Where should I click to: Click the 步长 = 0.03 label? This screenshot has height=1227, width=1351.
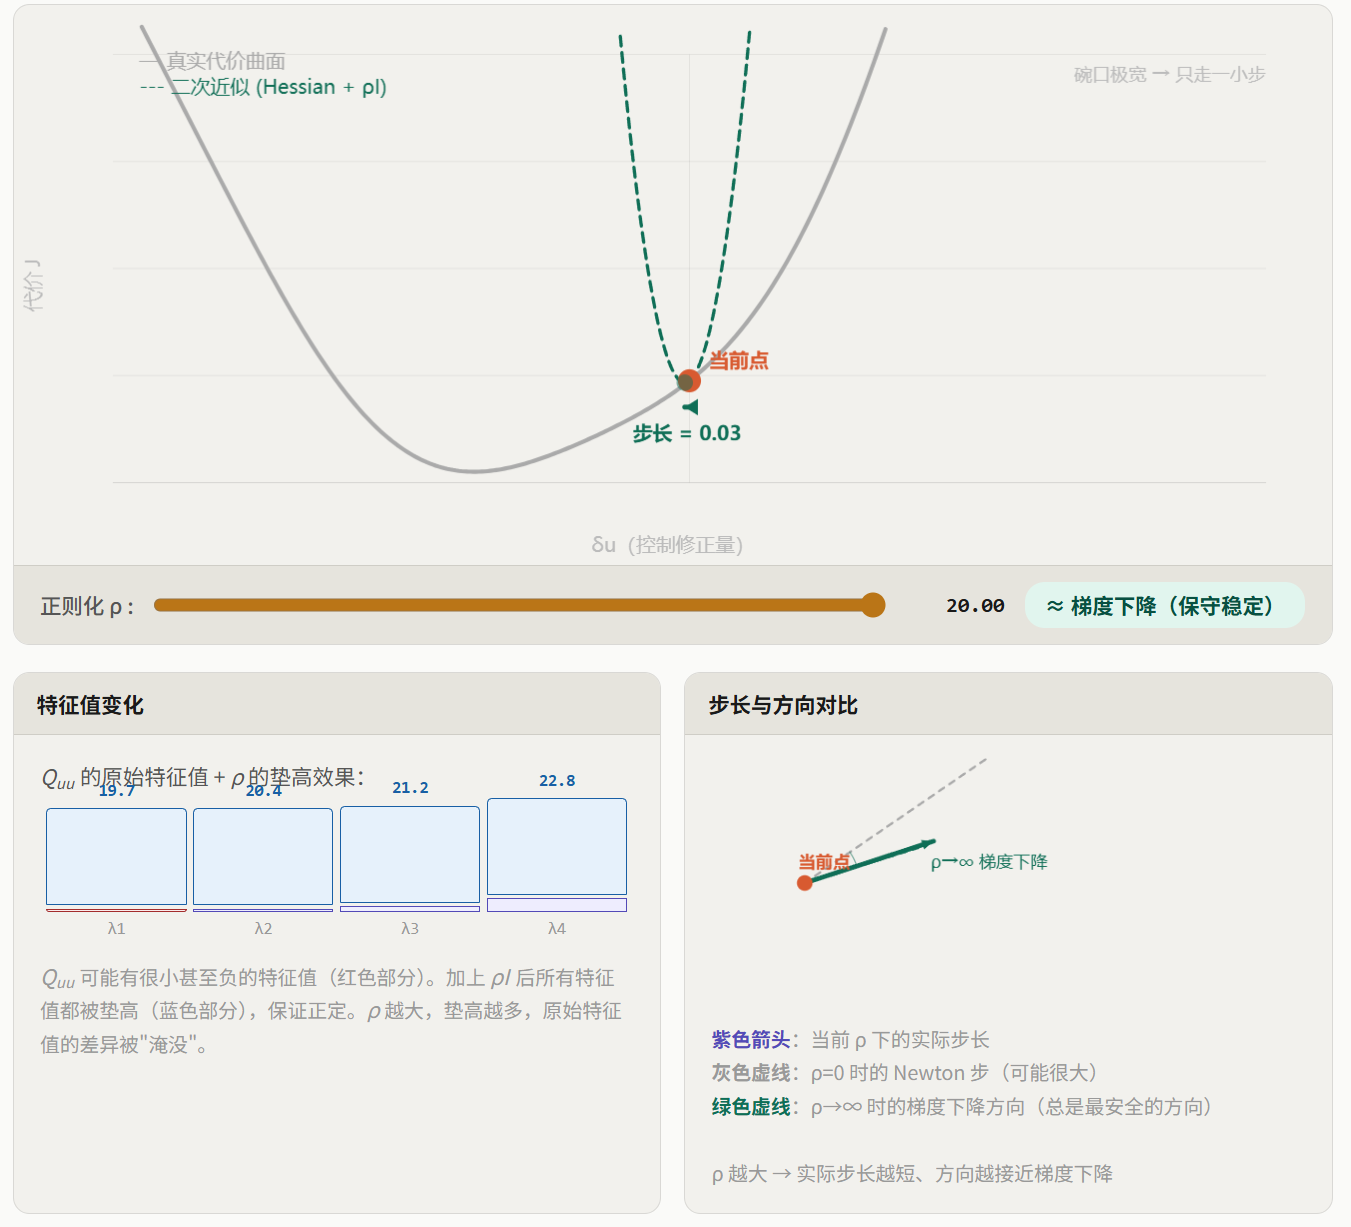pyautogui.click(x=687, y=433)
